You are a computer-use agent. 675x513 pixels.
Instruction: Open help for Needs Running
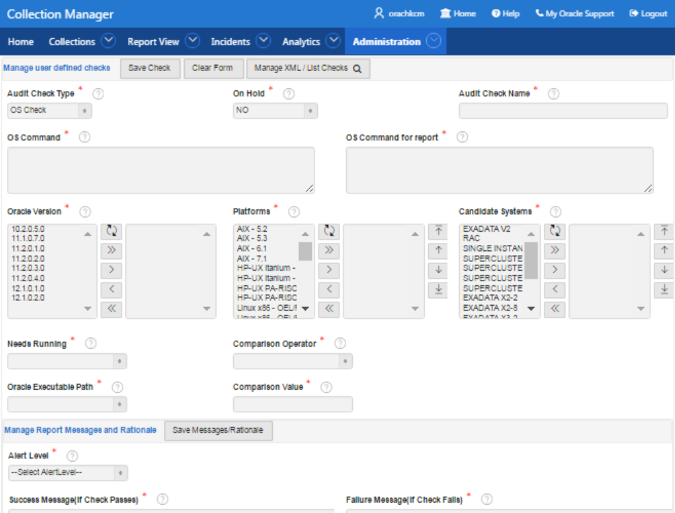(x=90, y=343)
